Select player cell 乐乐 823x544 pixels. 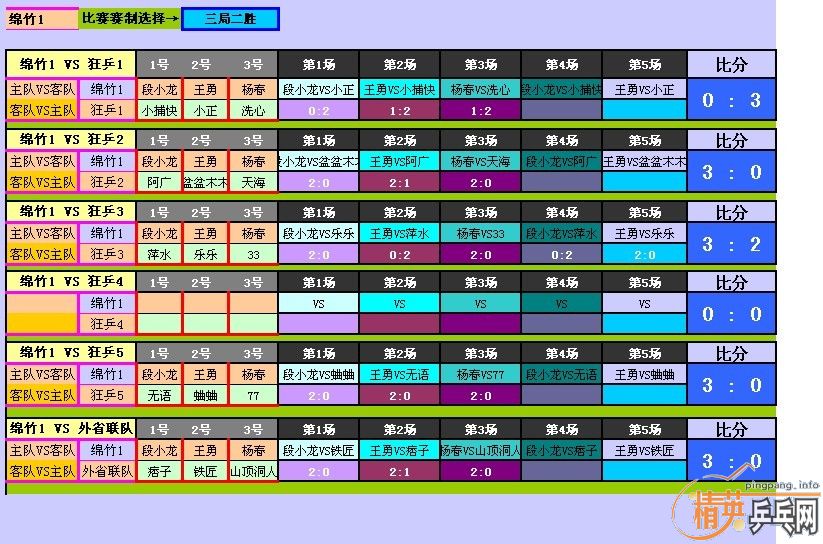[x=205, y=254]
